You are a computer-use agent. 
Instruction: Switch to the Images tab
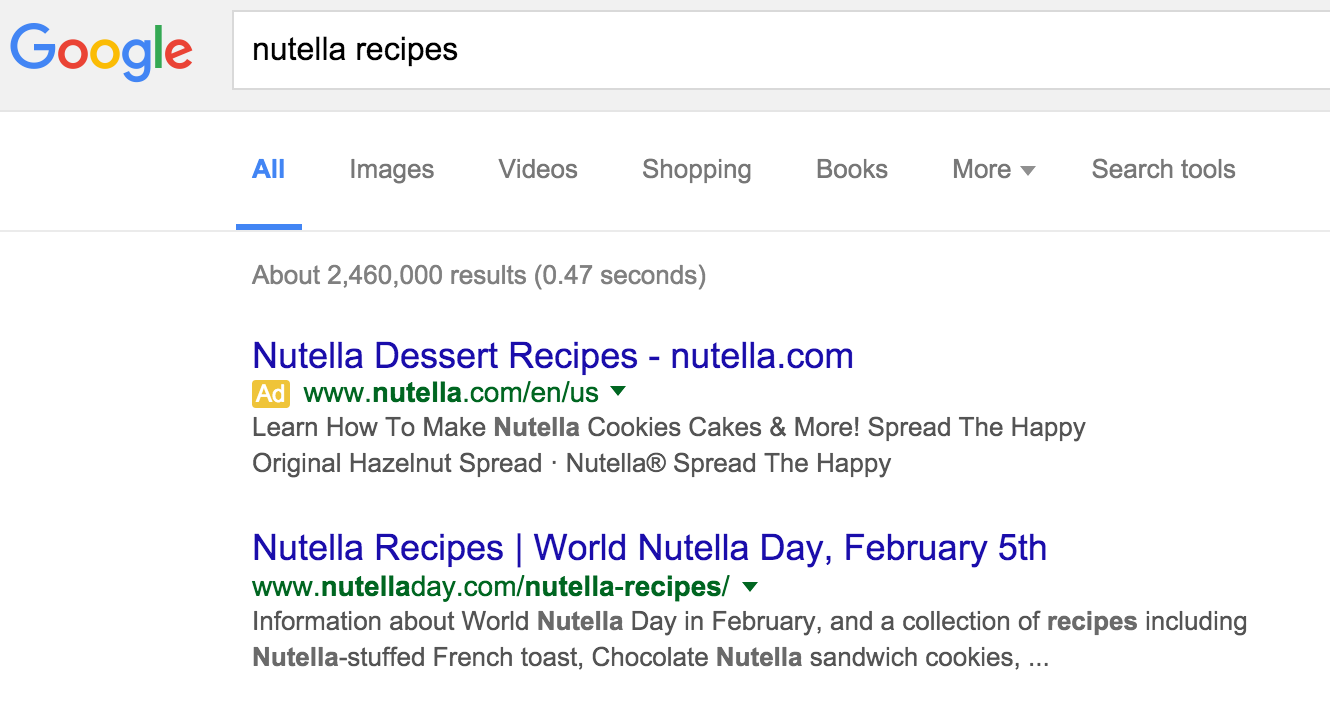coord(391,170)
